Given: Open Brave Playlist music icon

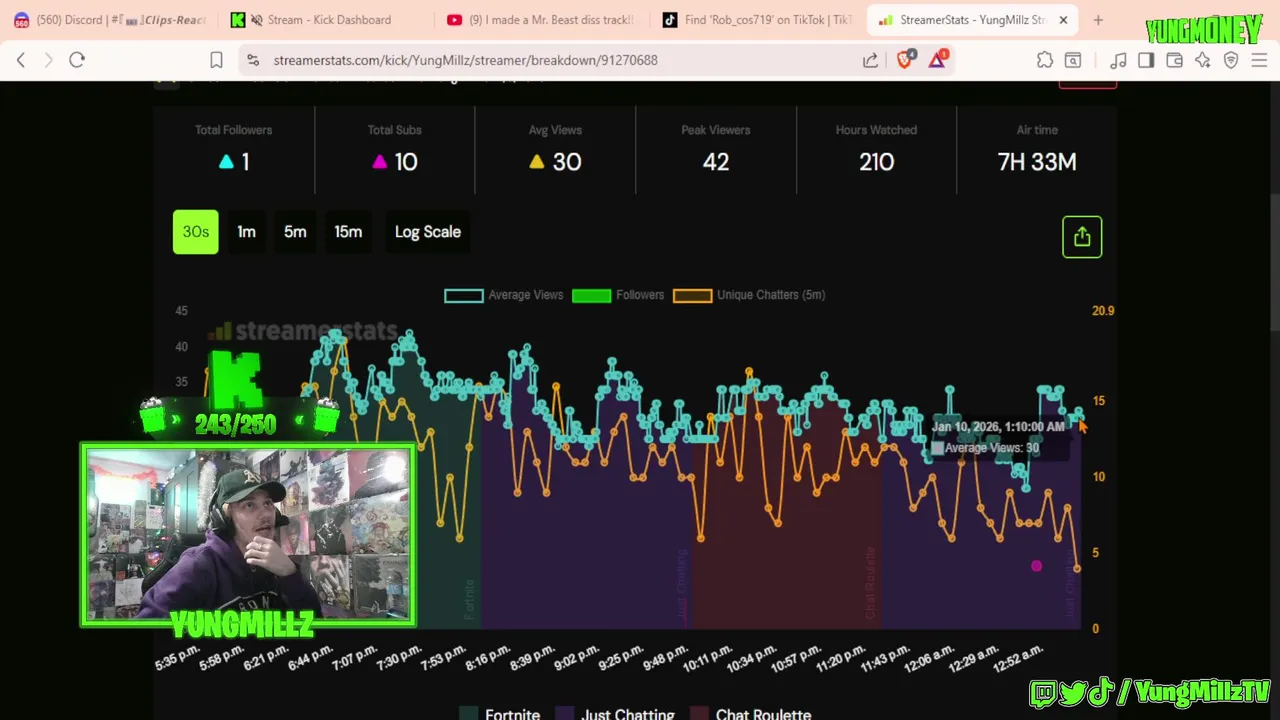Looking at the screenshot, I should point(1118,60).
